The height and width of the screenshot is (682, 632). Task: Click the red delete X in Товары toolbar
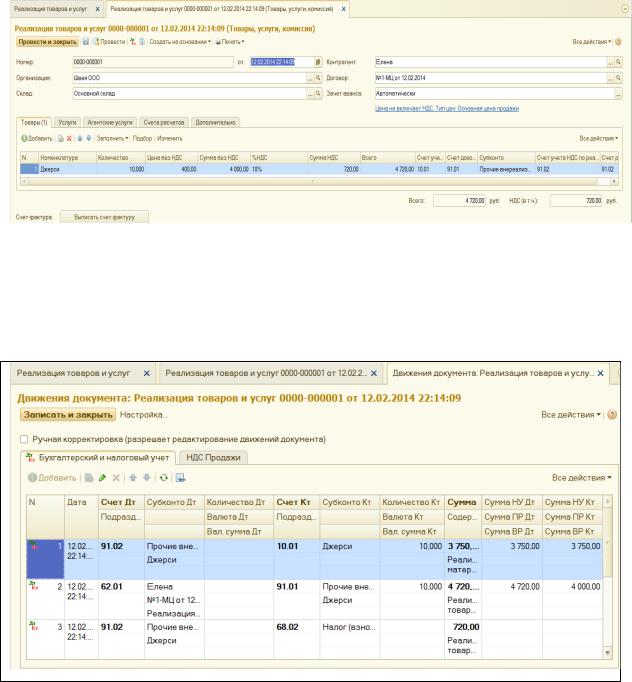pyautogui.click(x=69, y=139)
